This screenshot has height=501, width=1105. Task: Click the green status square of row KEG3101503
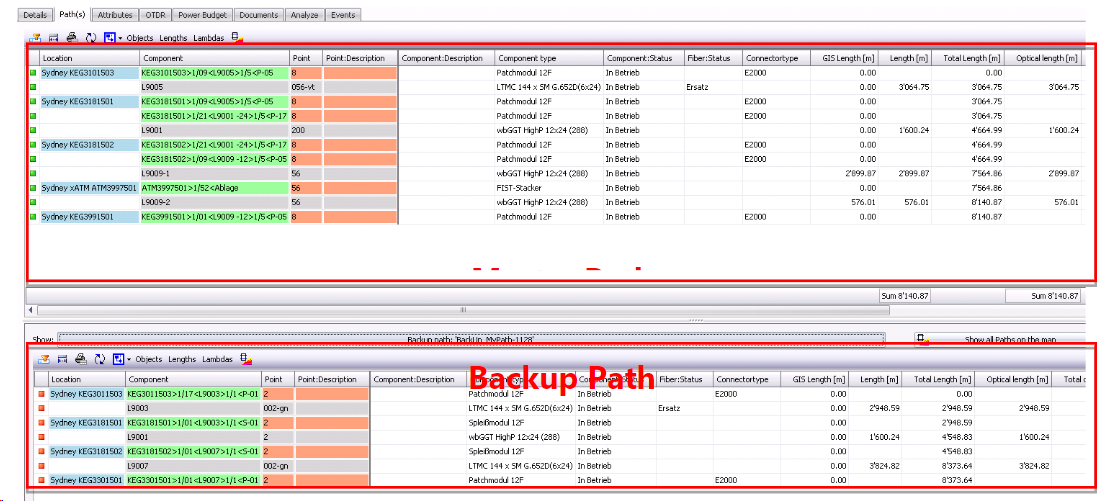33,73
